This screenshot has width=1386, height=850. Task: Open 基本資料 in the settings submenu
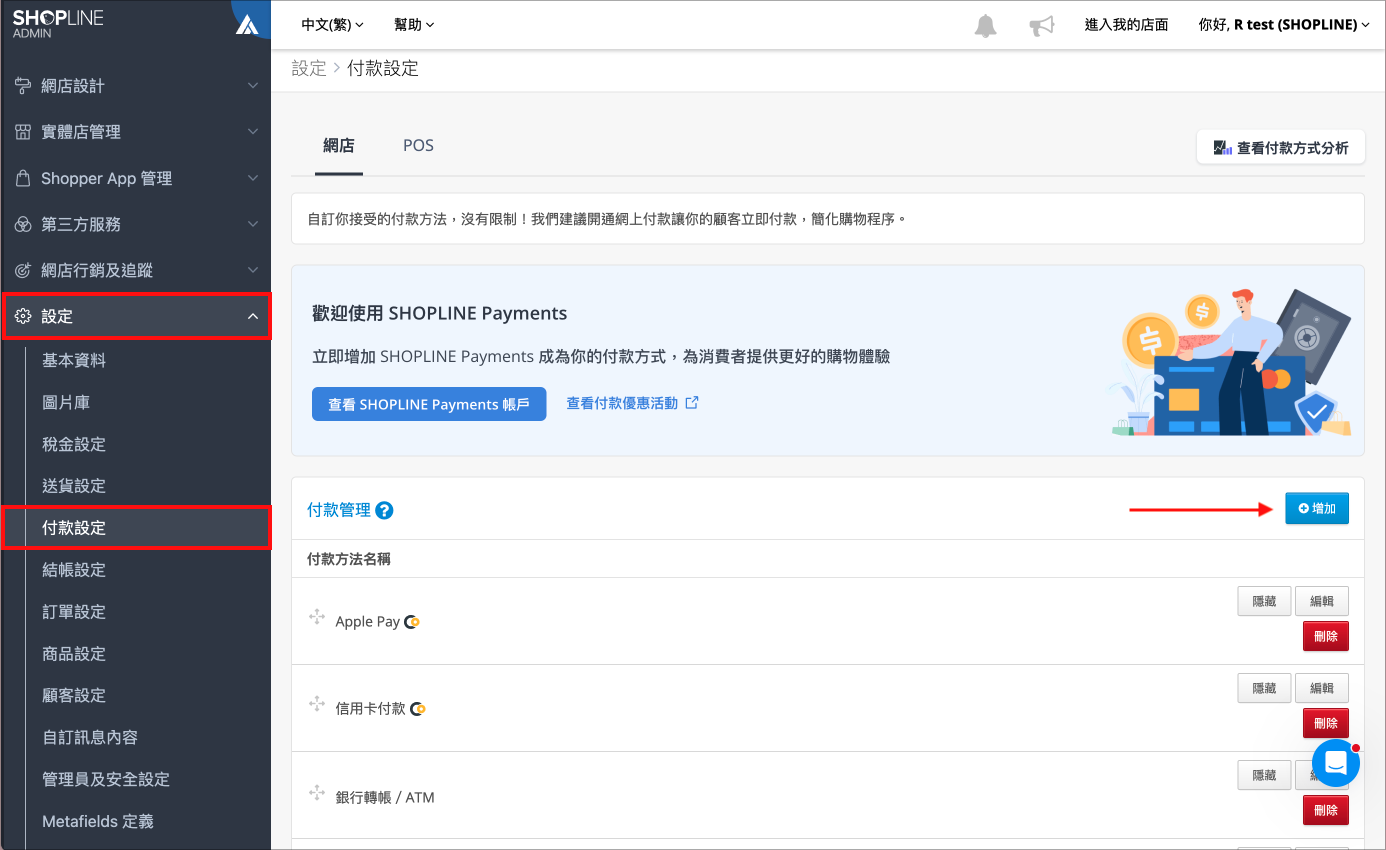pos(74,360)
